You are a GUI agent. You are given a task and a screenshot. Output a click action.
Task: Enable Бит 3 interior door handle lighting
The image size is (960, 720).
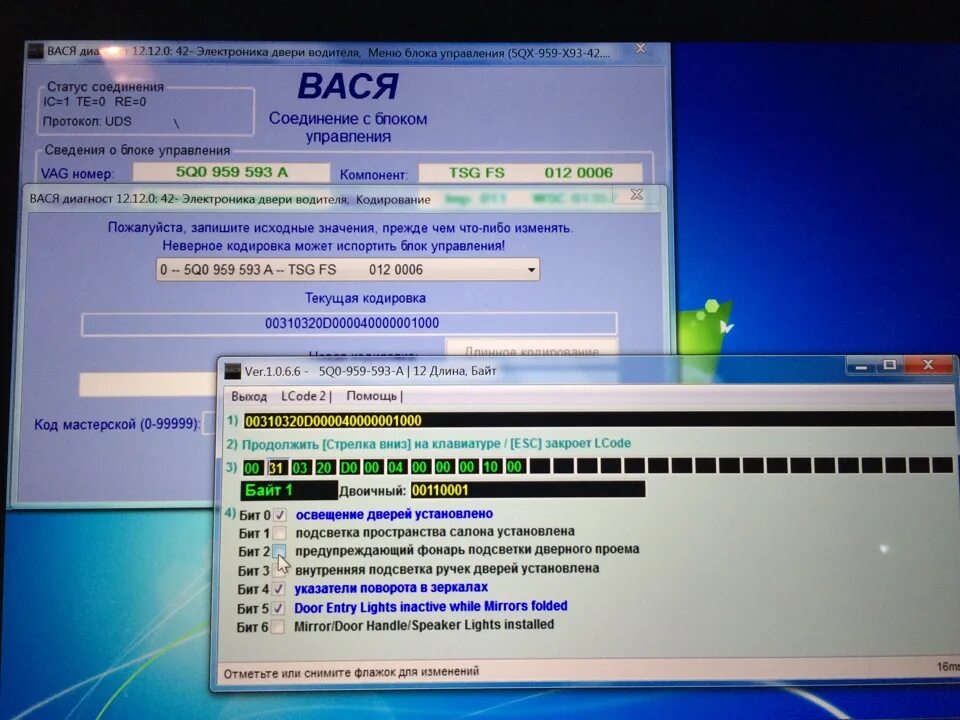click(279, 570)
